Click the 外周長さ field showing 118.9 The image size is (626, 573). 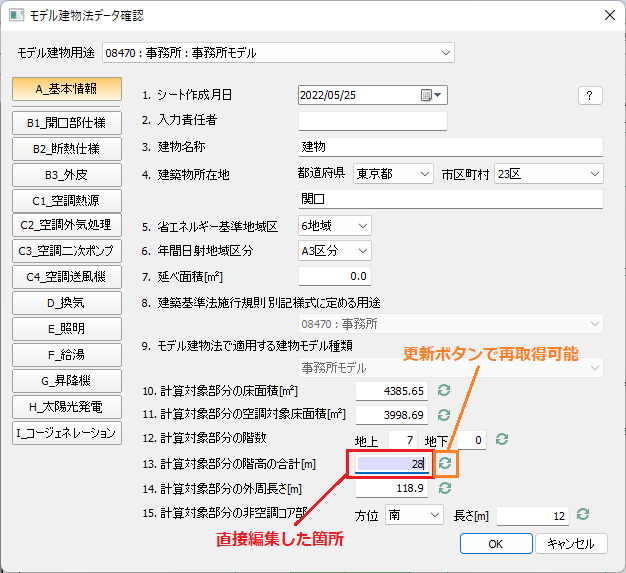392,489
